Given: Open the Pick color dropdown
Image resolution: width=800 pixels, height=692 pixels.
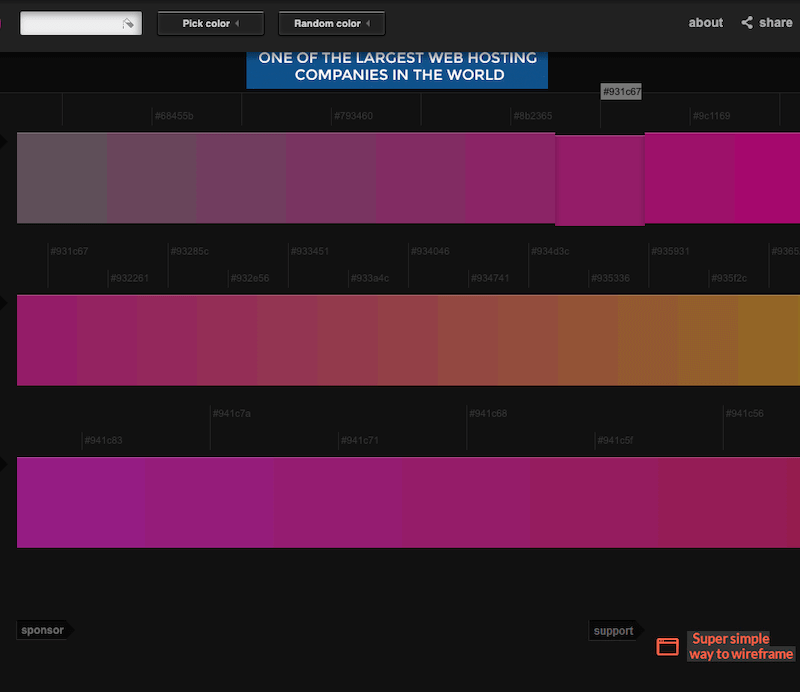Looking at the screenshot, I should point(210,23).
